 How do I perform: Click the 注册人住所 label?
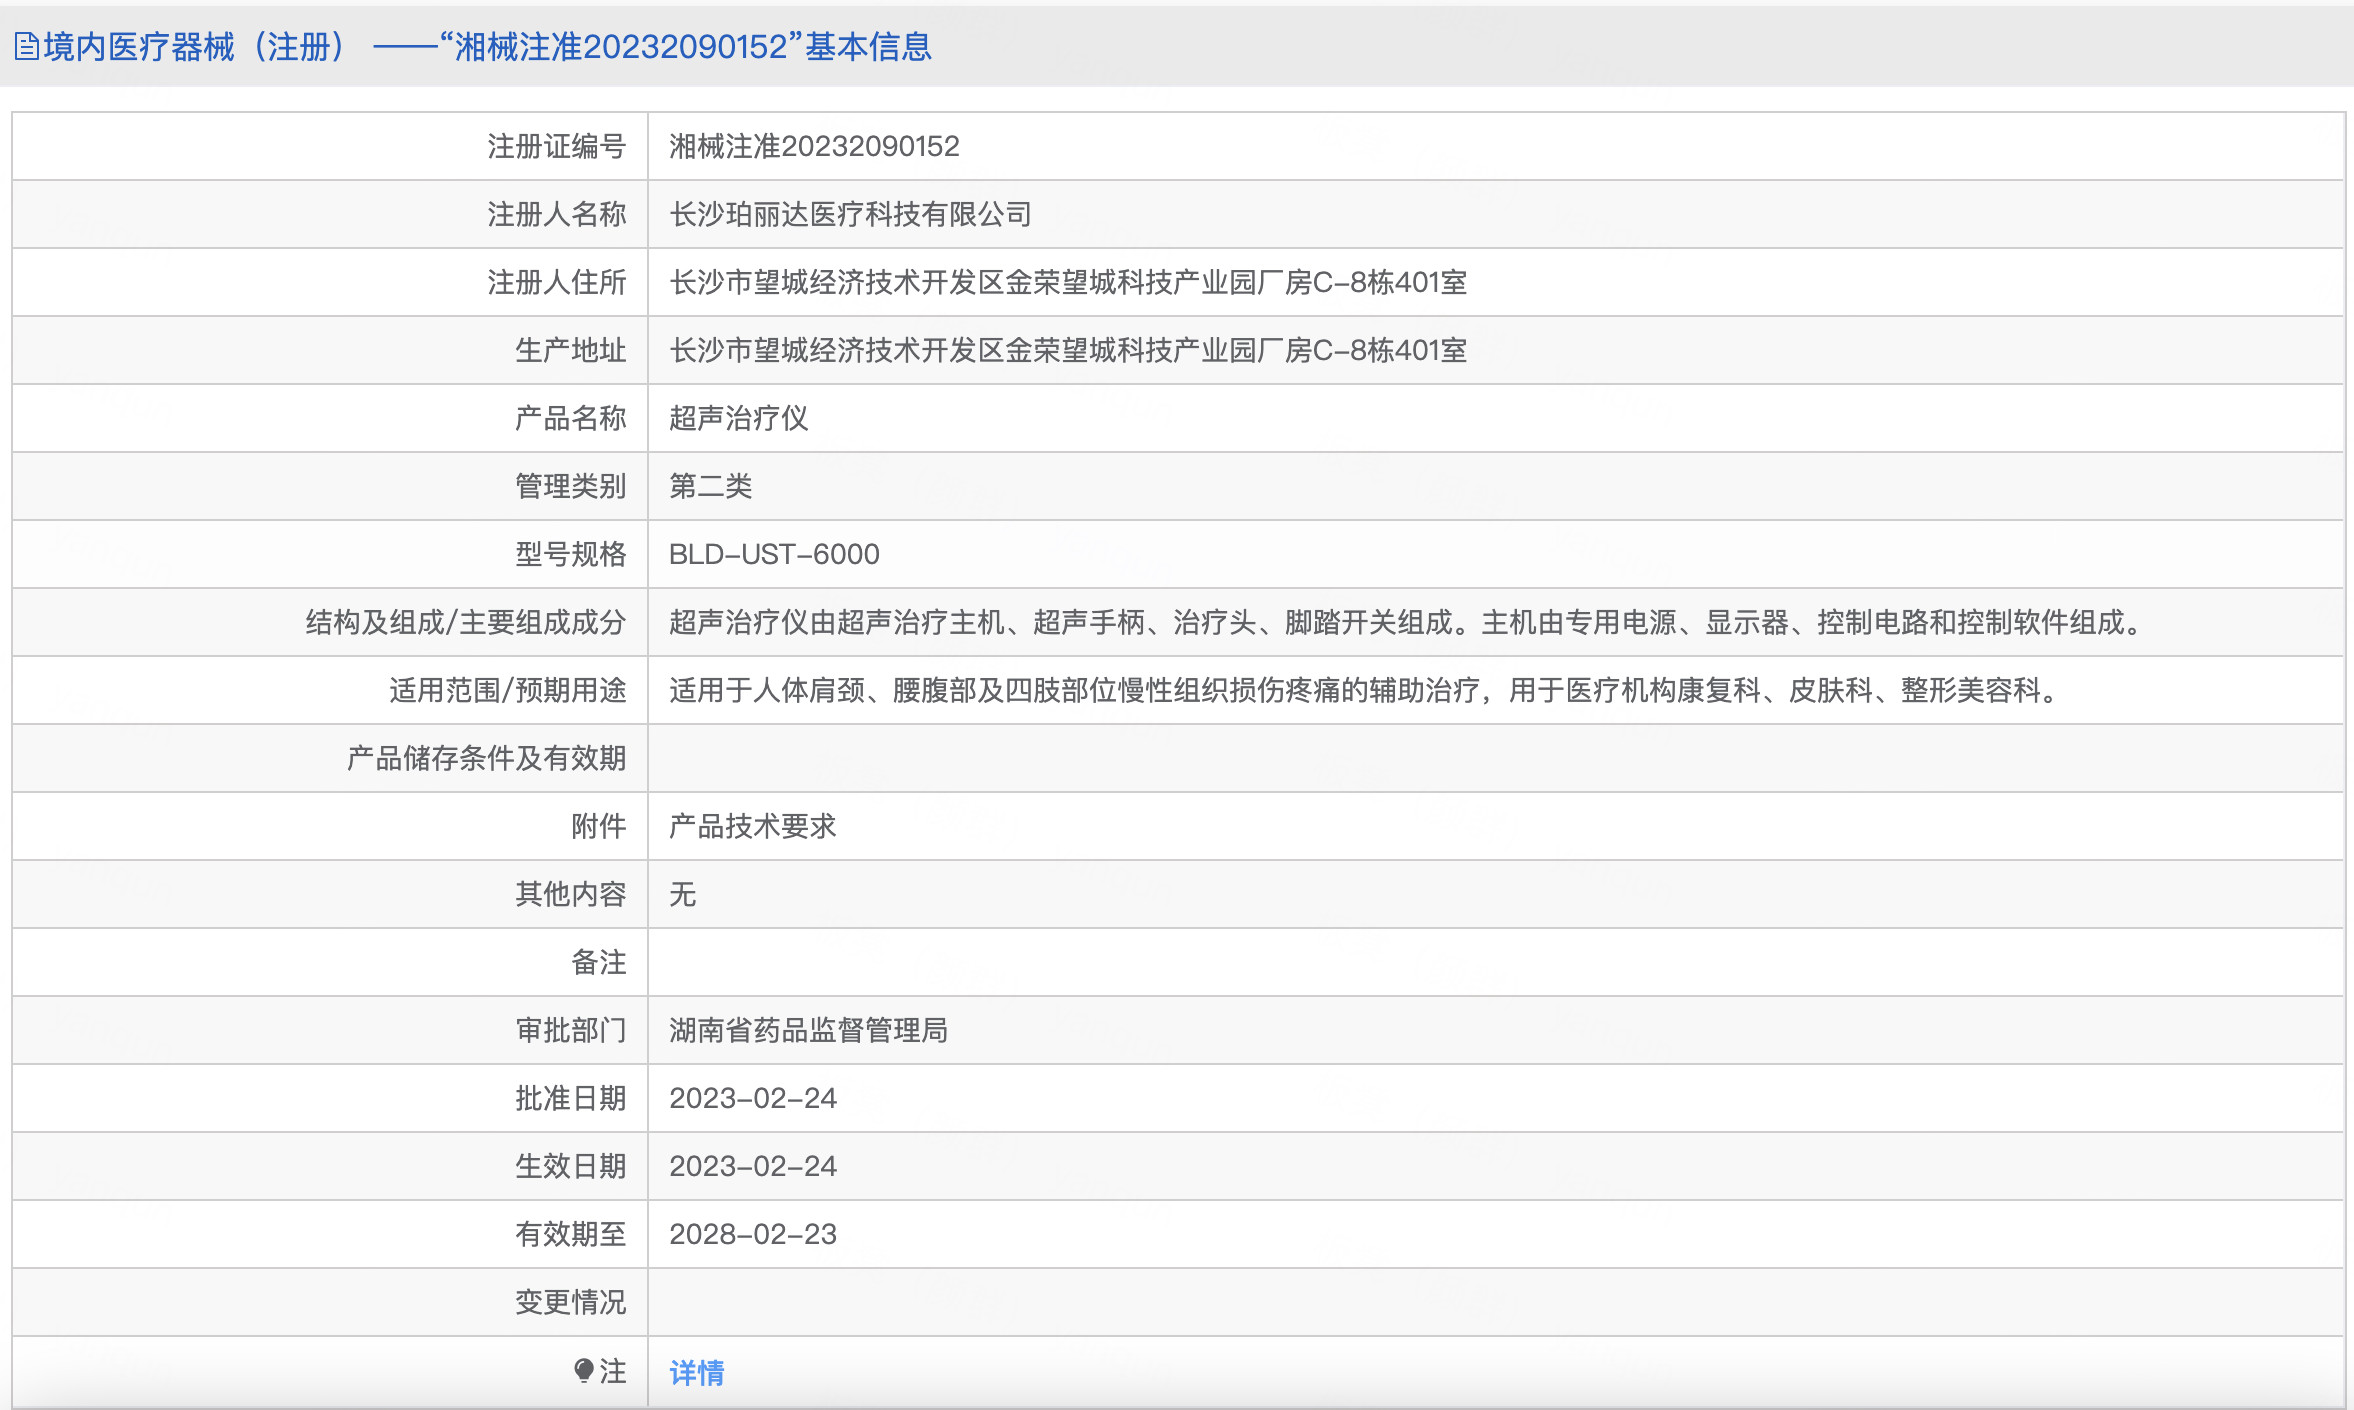[x=557, y=282]
